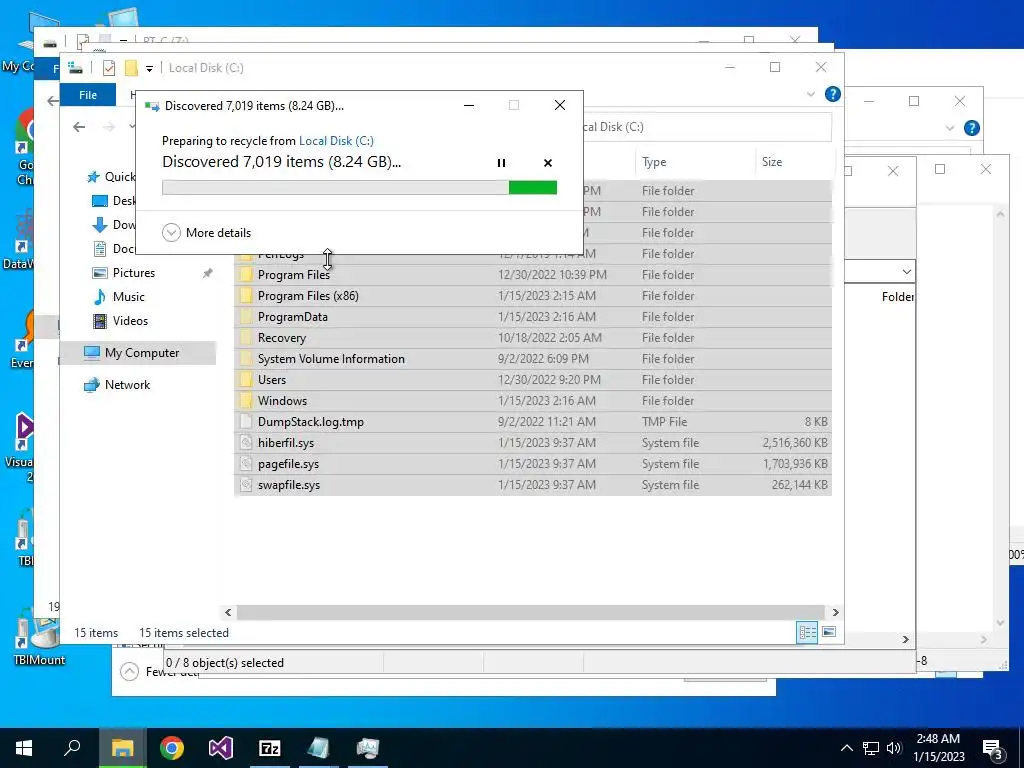Click the My Computer monitor icon
This screenshot has width=1024, height=768.
click(92, 353)
